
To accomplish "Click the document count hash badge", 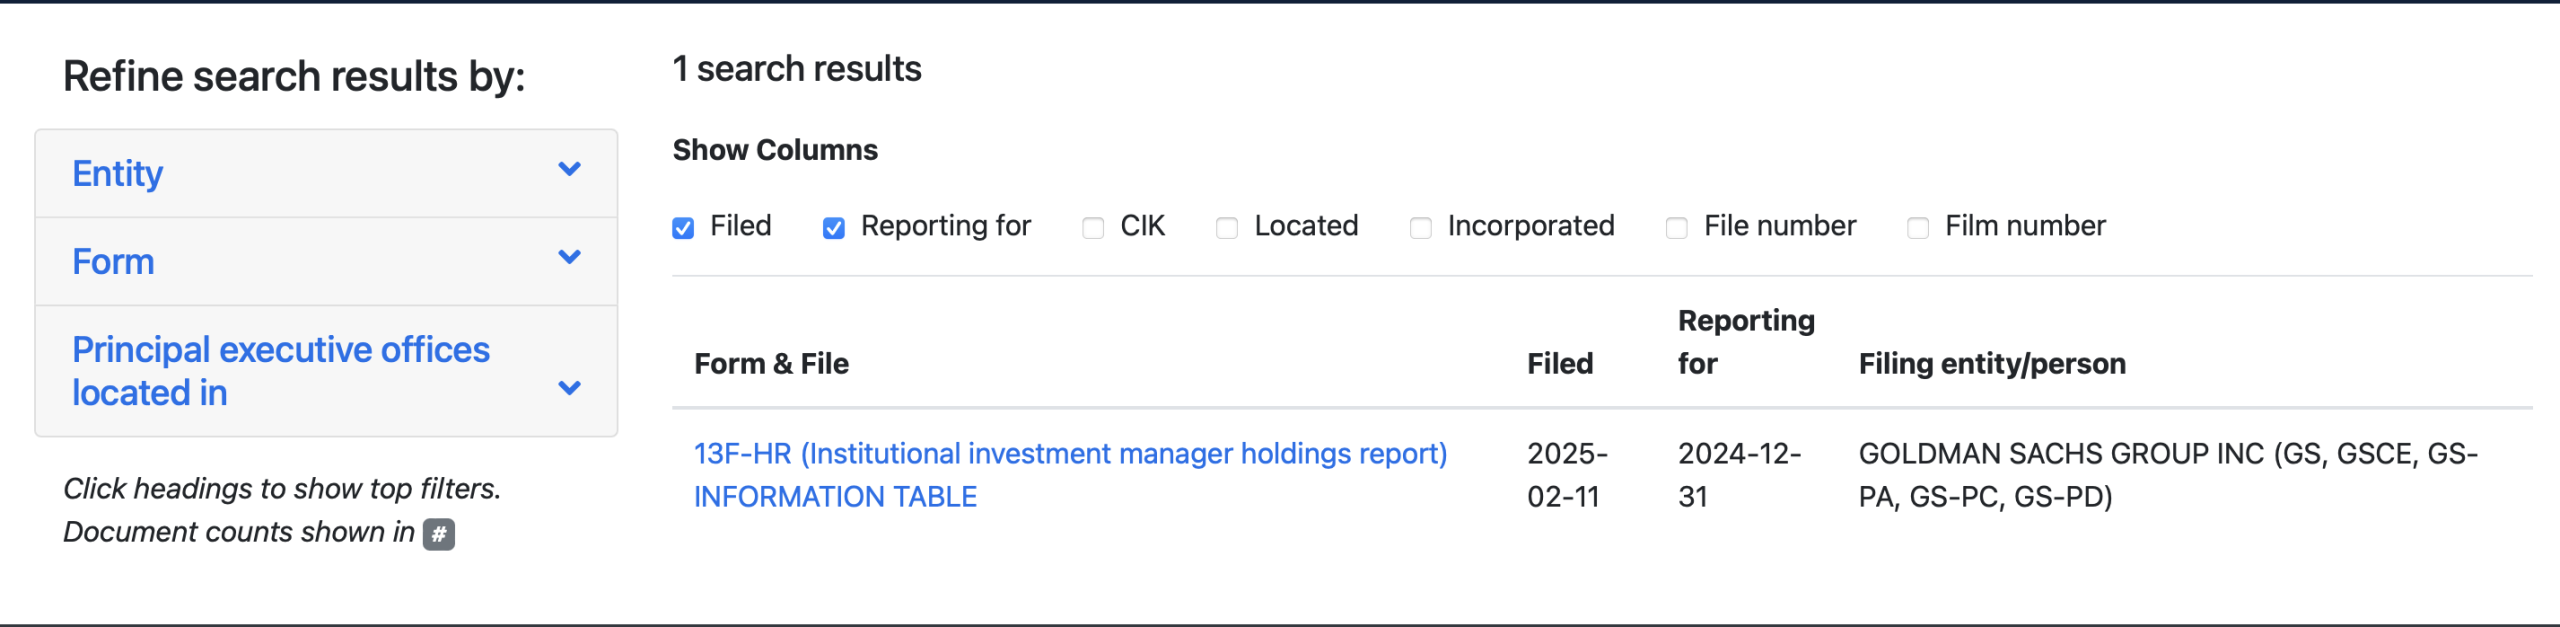I will (439, 534).
